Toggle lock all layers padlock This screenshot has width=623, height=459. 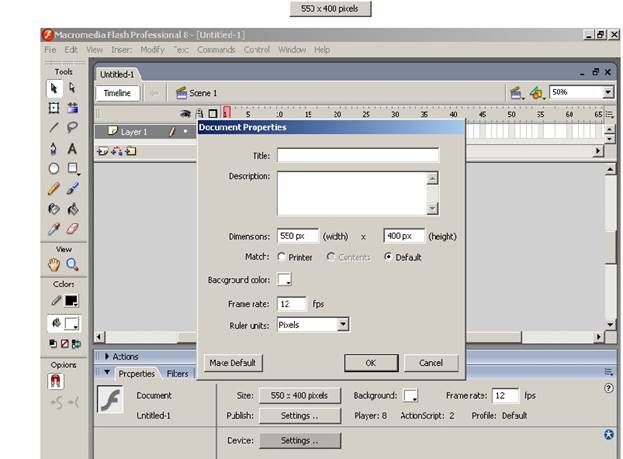click(199, 114)
